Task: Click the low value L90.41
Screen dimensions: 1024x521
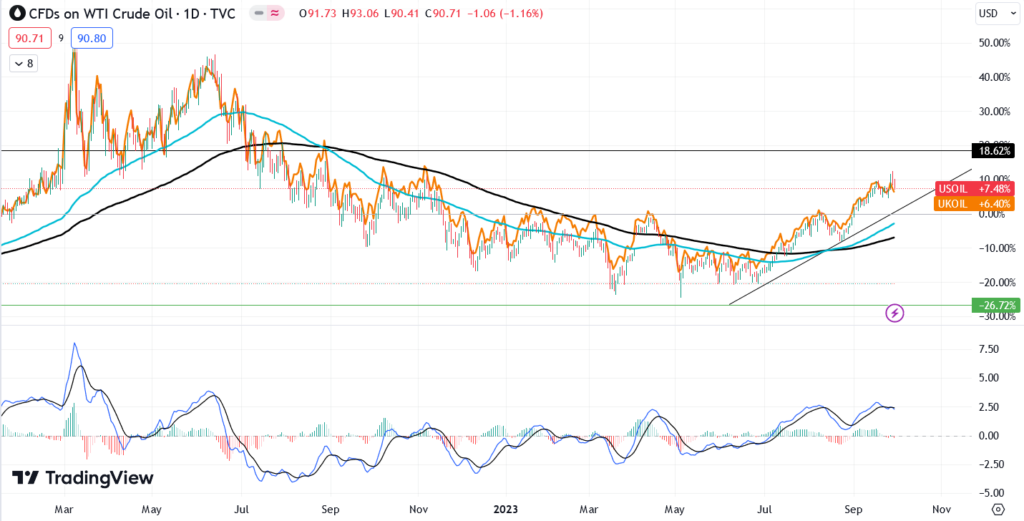Action: point(403,13)
